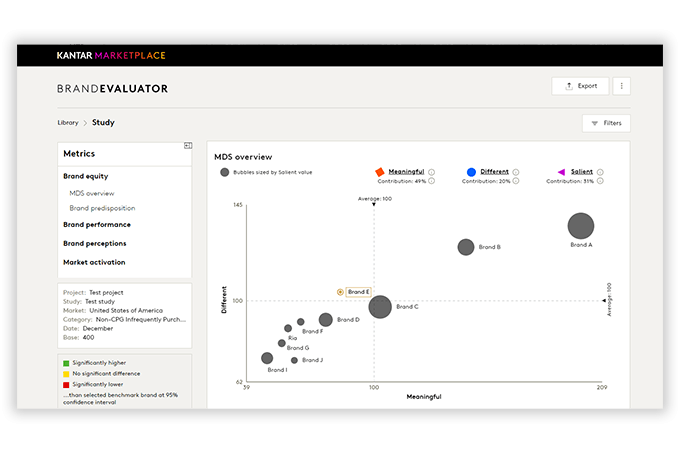The image size is (680, 453).
Task: Click the yellow No significant difference swatch
Action: (x=66, y=374)
